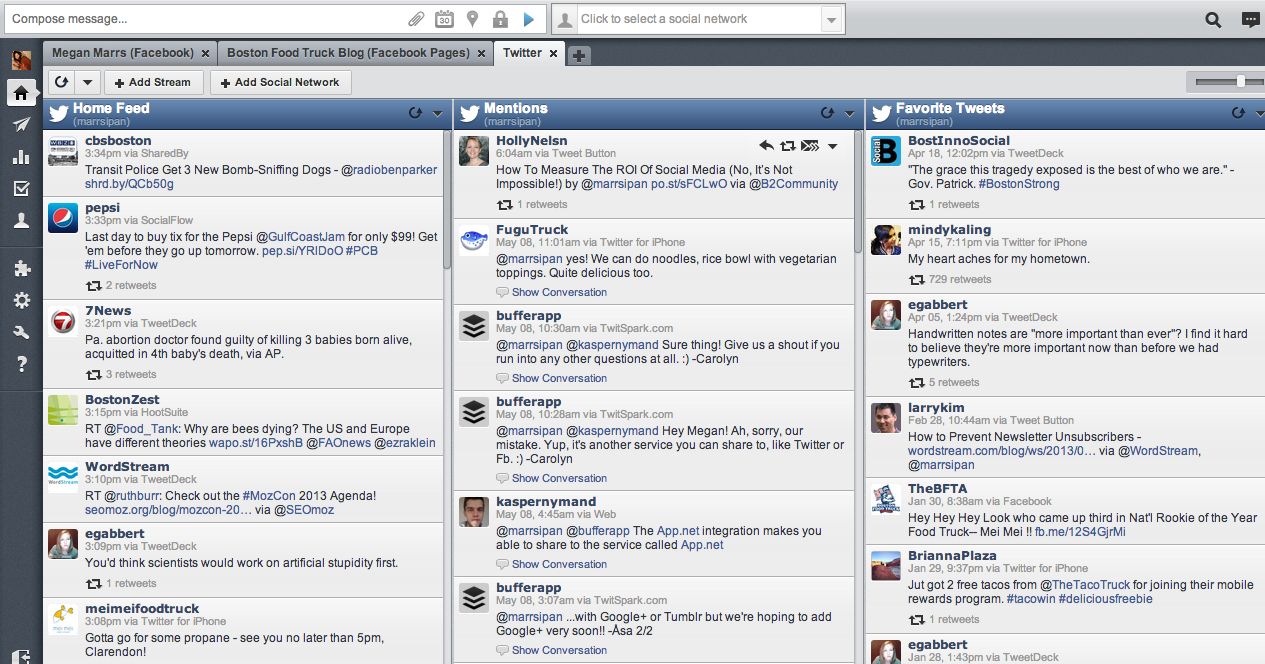Click into the Compose message field

[x=206, y=19]
